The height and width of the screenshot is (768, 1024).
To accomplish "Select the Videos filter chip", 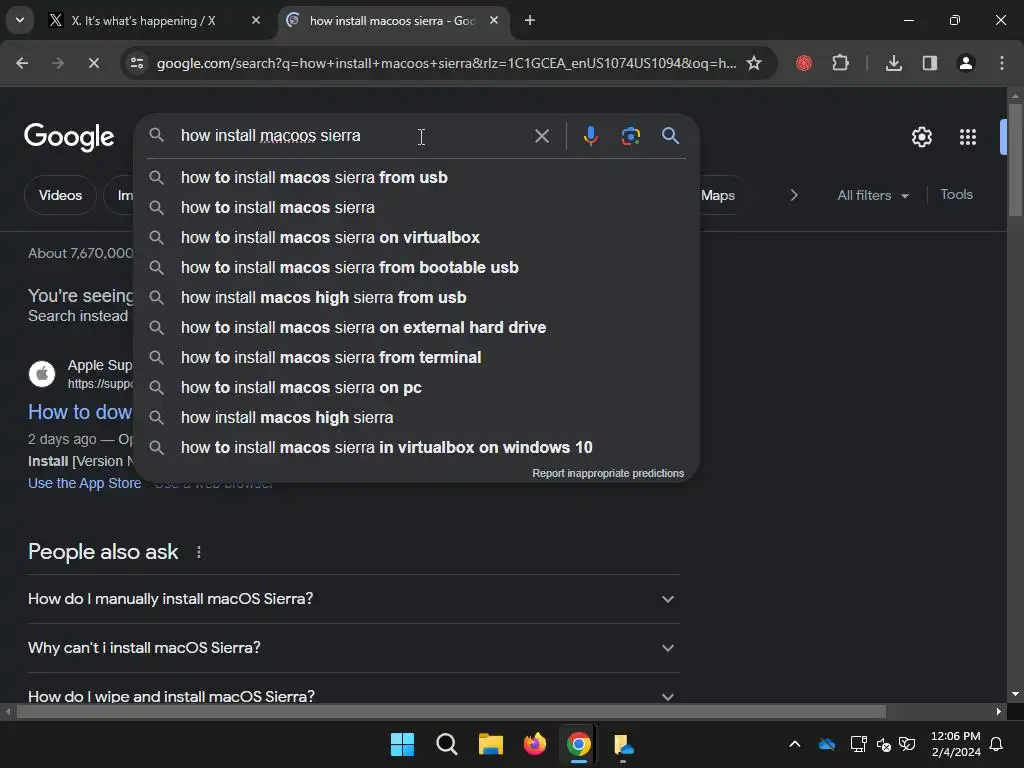I will tap(60, 195).
